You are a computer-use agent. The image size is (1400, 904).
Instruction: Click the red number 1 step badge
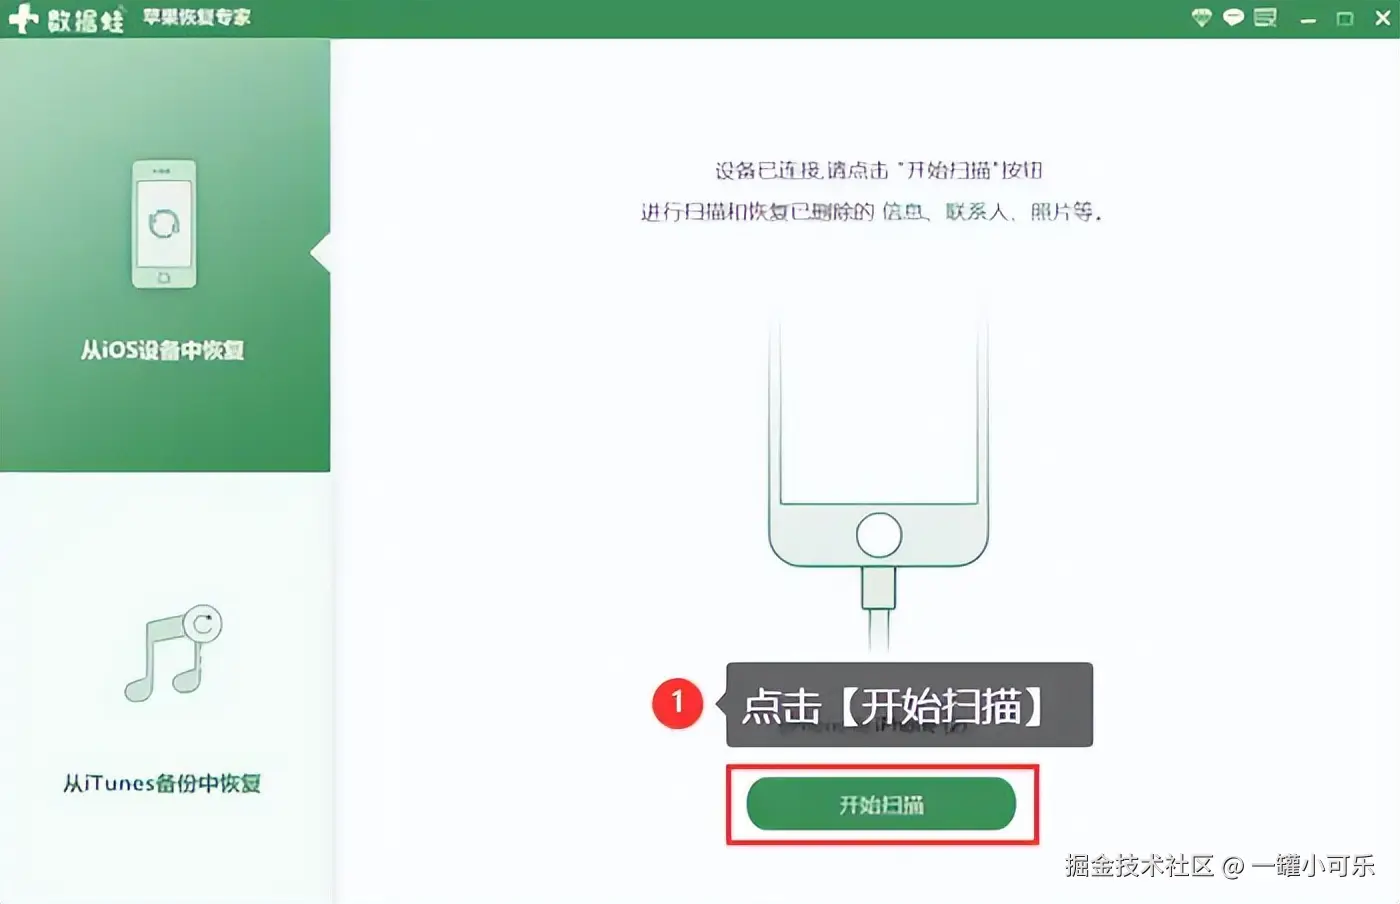[677, 703]
